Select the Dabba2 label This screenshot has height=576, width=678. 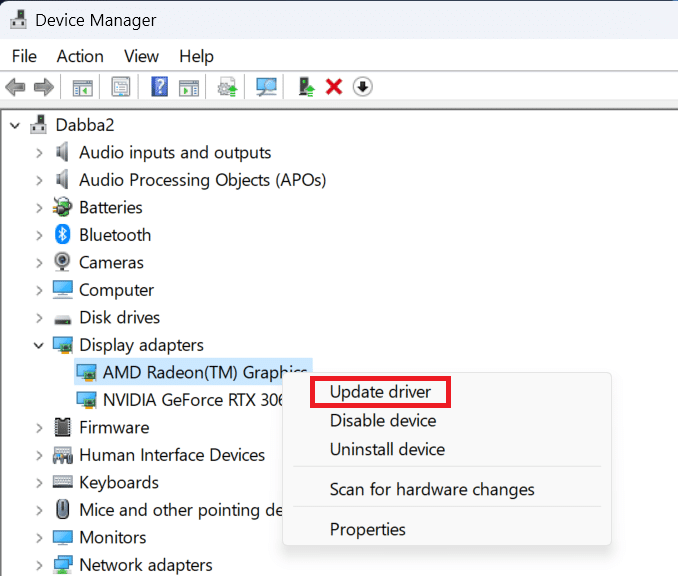85,125
